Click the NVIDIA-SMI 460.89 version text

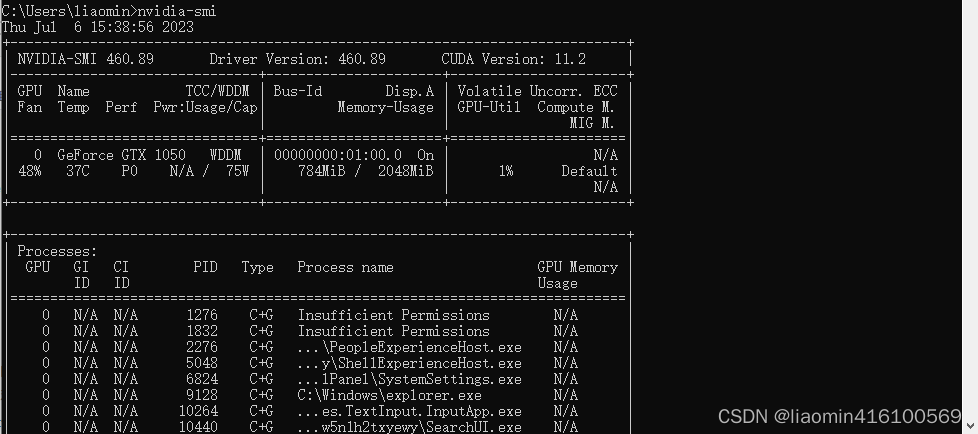[x=85, y=59]
